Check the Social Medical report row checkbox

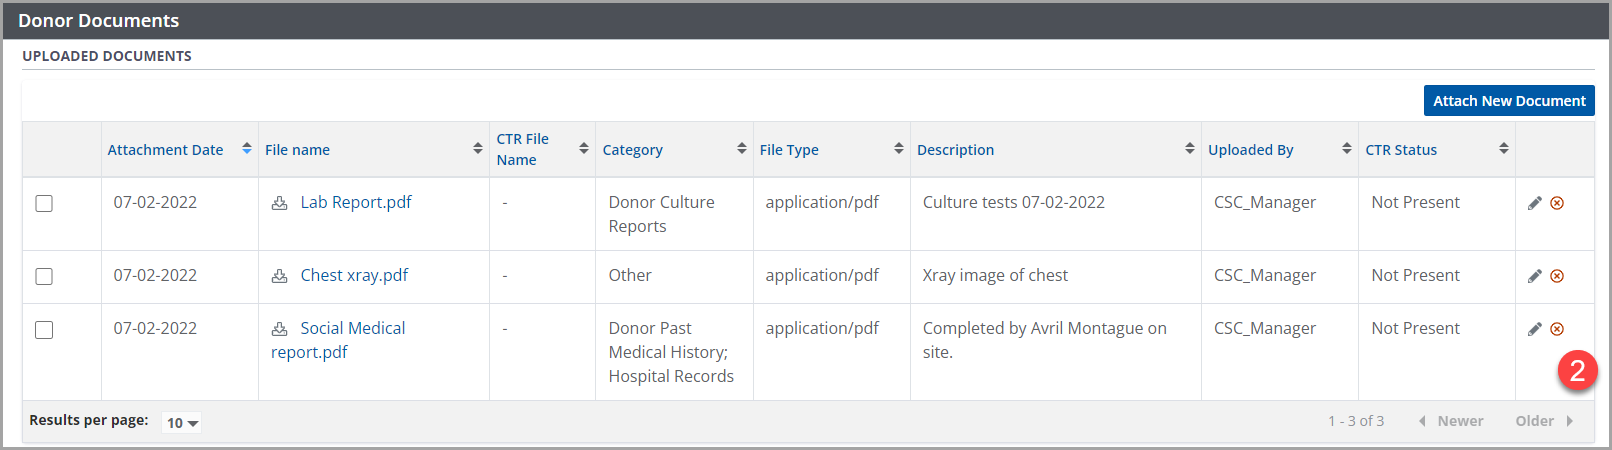44,330
